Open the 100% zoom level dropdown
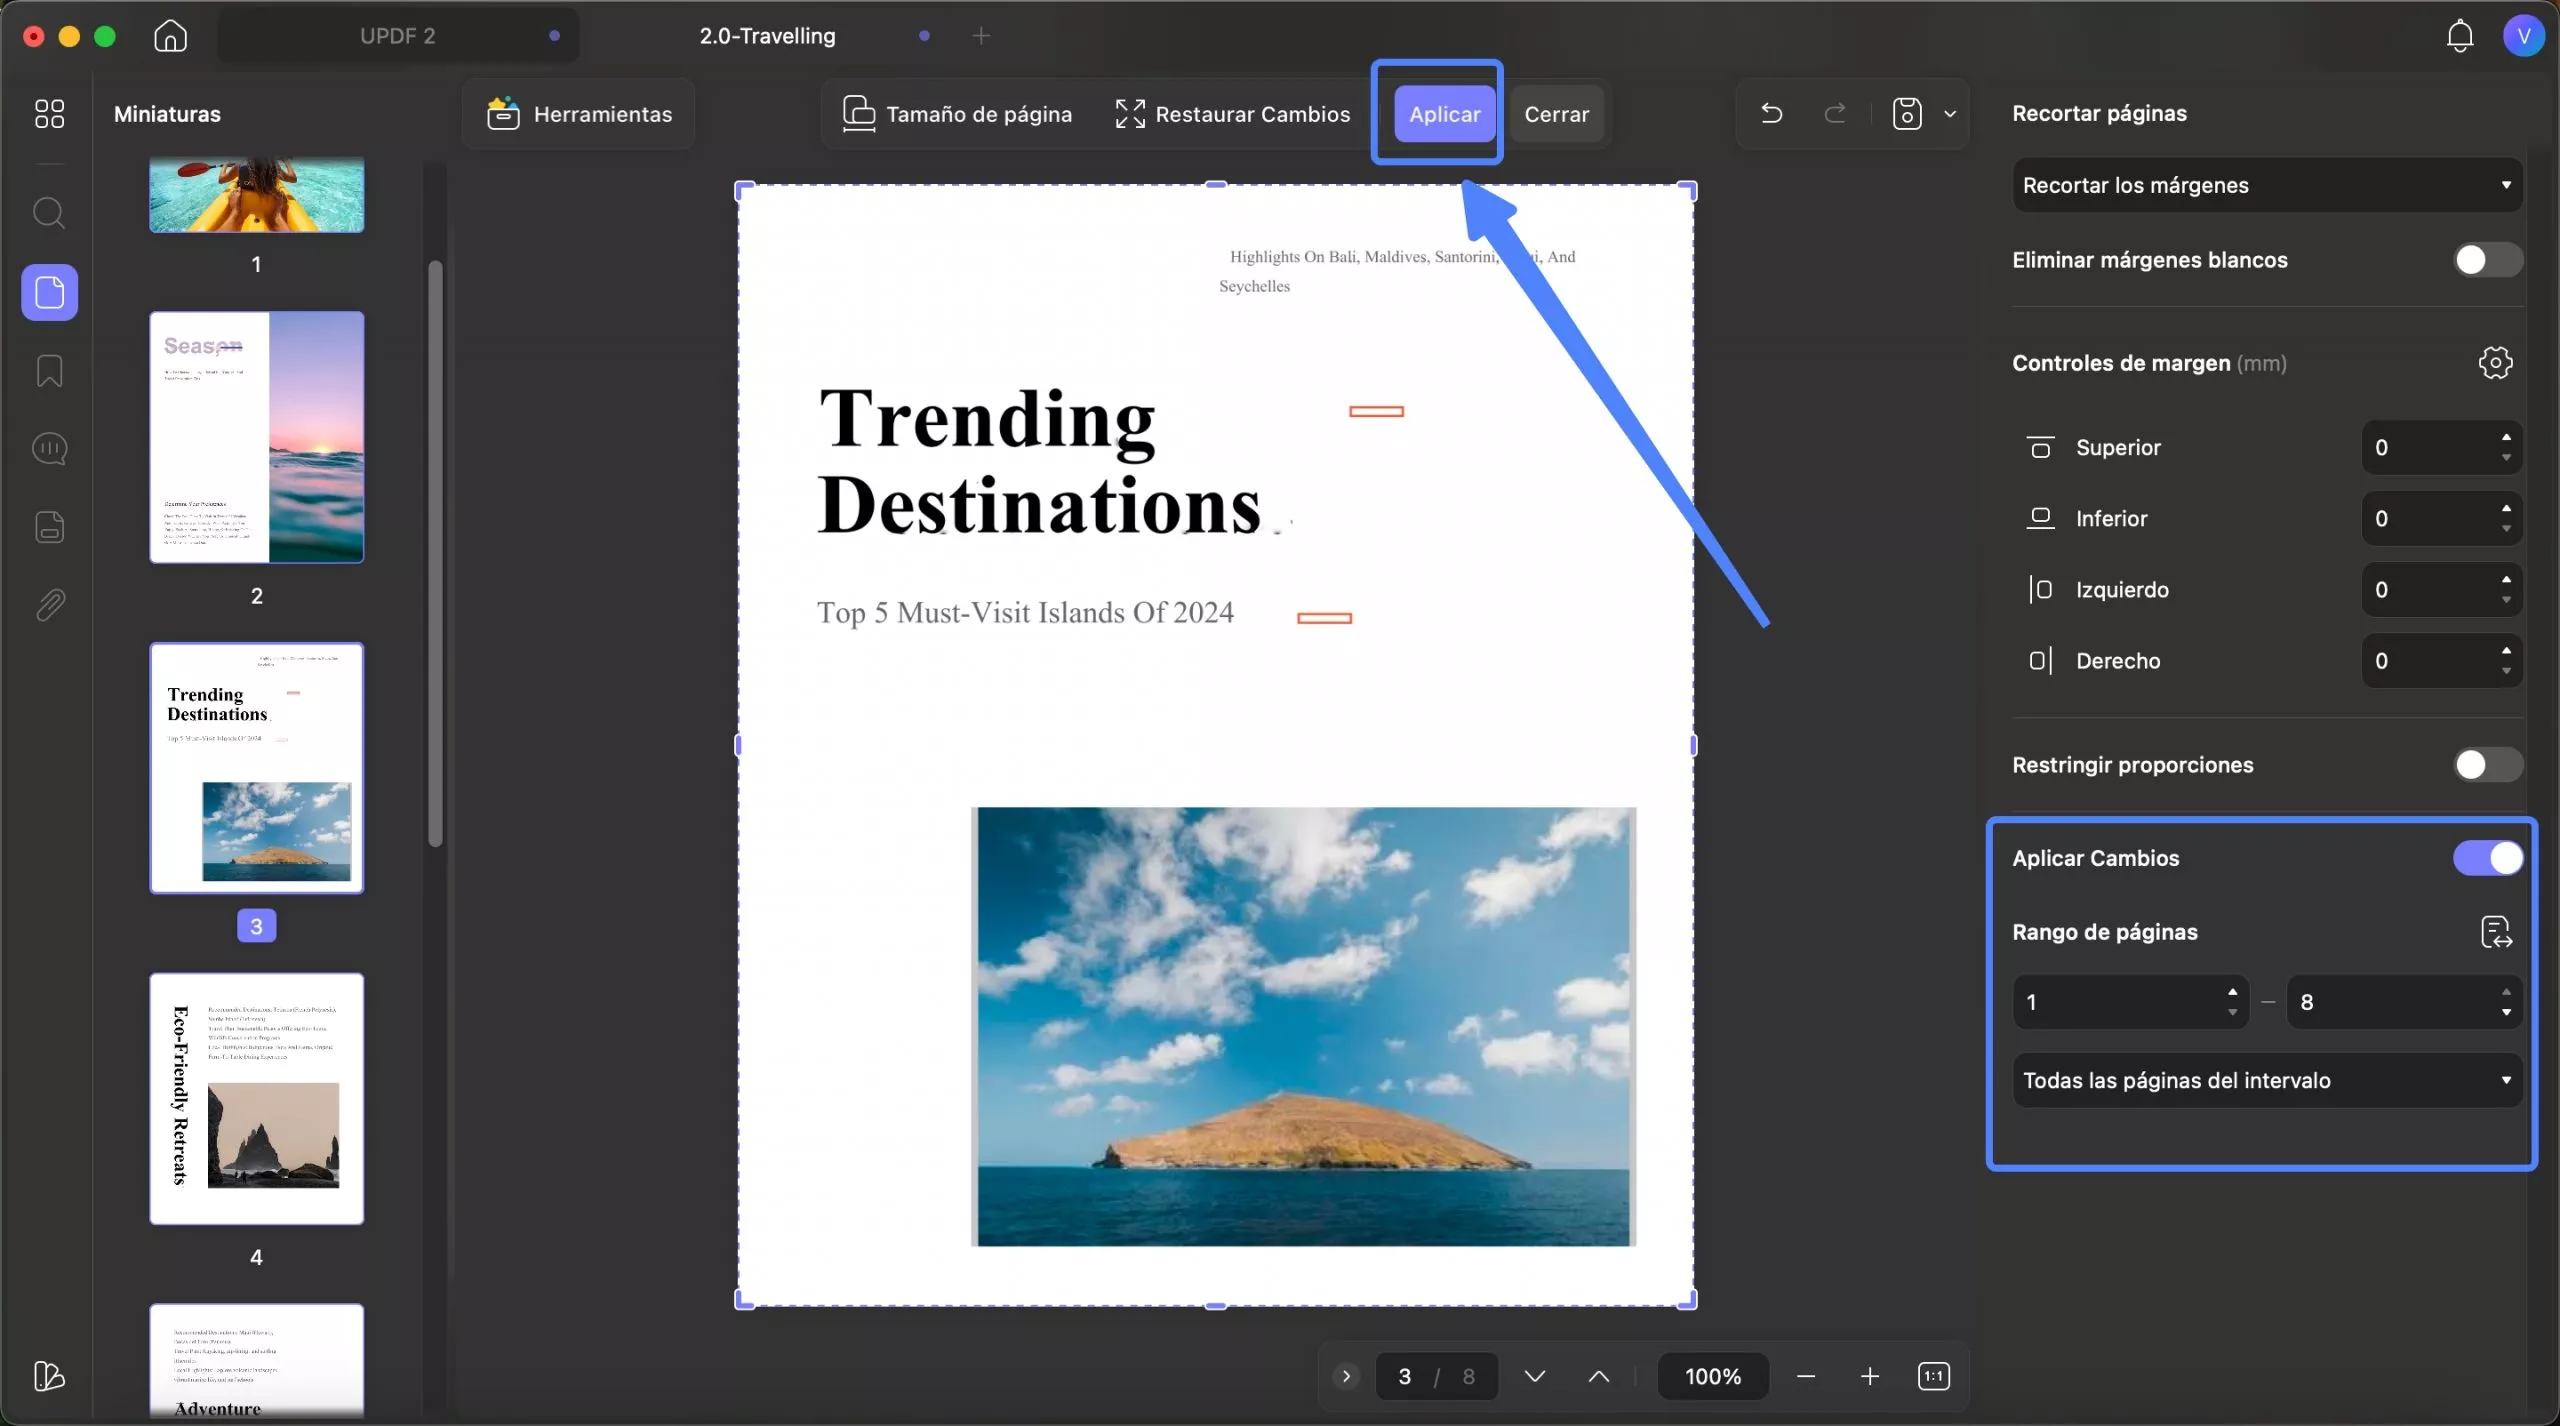Screen dimensions: 2560x1426 [1712, 1376]
